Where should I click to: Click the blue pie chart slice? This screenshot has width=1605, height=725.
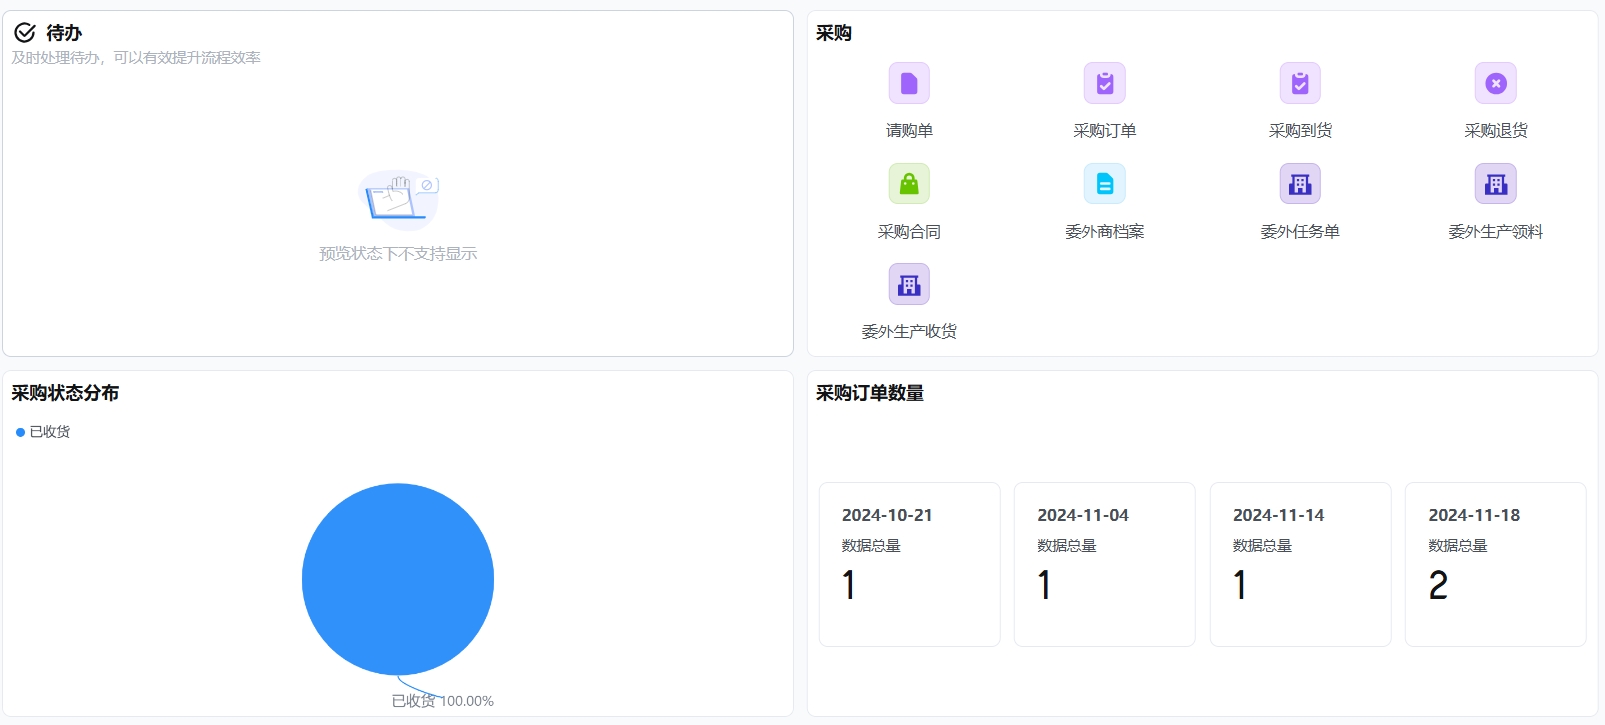click(398, 579)
